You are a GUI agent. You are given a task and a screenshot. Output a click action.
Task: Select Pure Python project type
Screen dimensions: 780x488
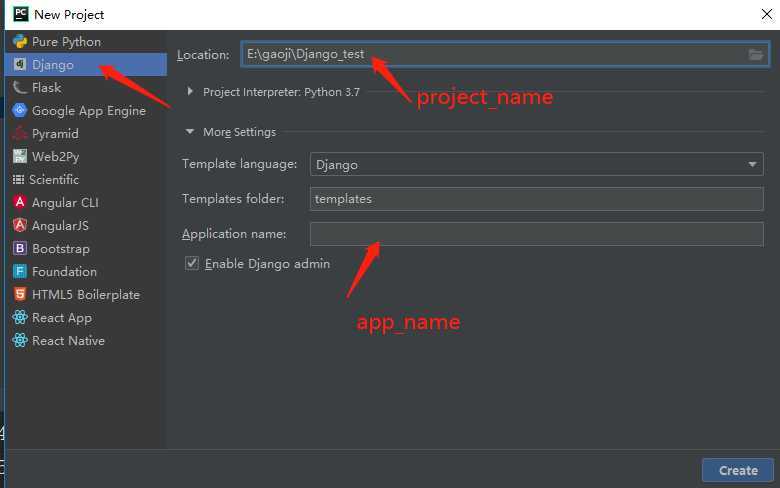(86, 41)
